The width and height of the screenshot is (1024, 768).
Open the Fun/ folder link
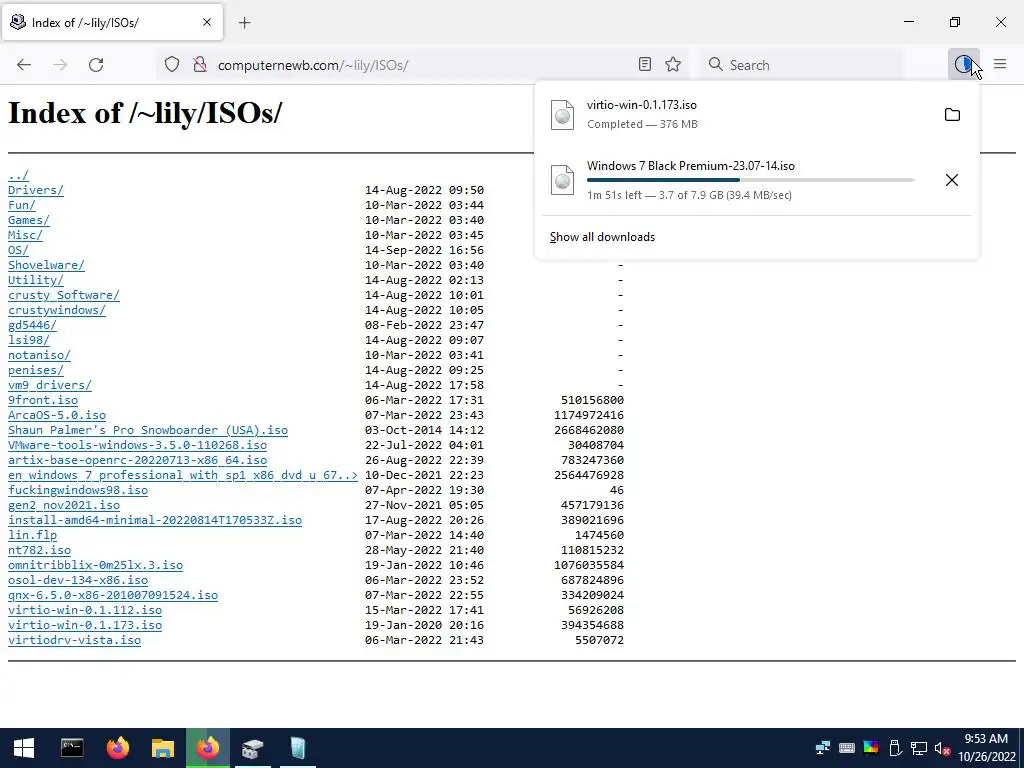tap(22, 205)
